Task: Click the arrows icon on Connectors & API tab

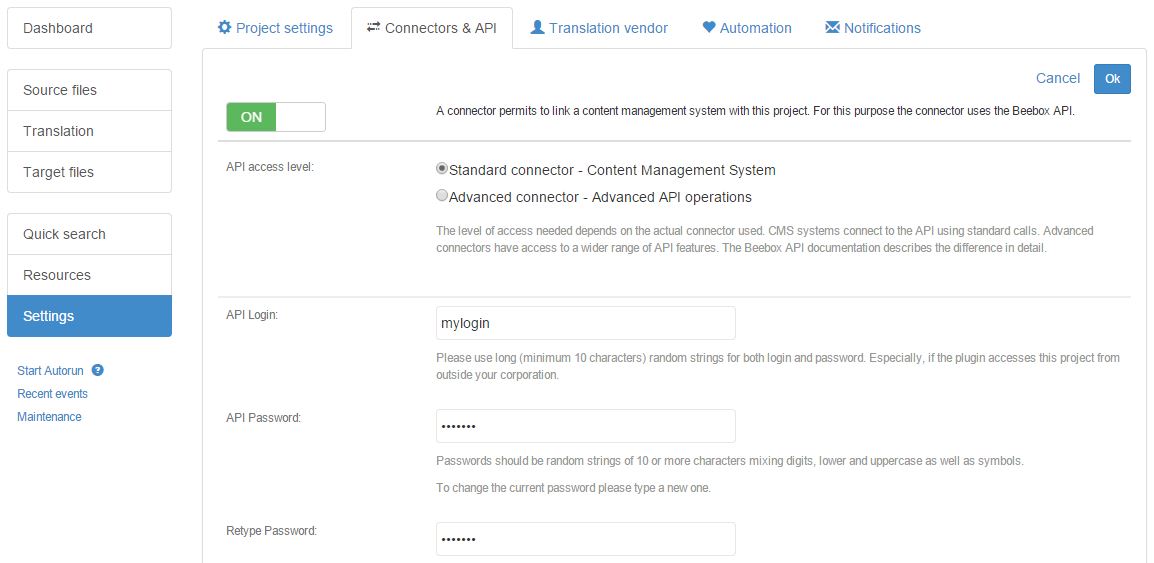Action: [x=374, y=28]
